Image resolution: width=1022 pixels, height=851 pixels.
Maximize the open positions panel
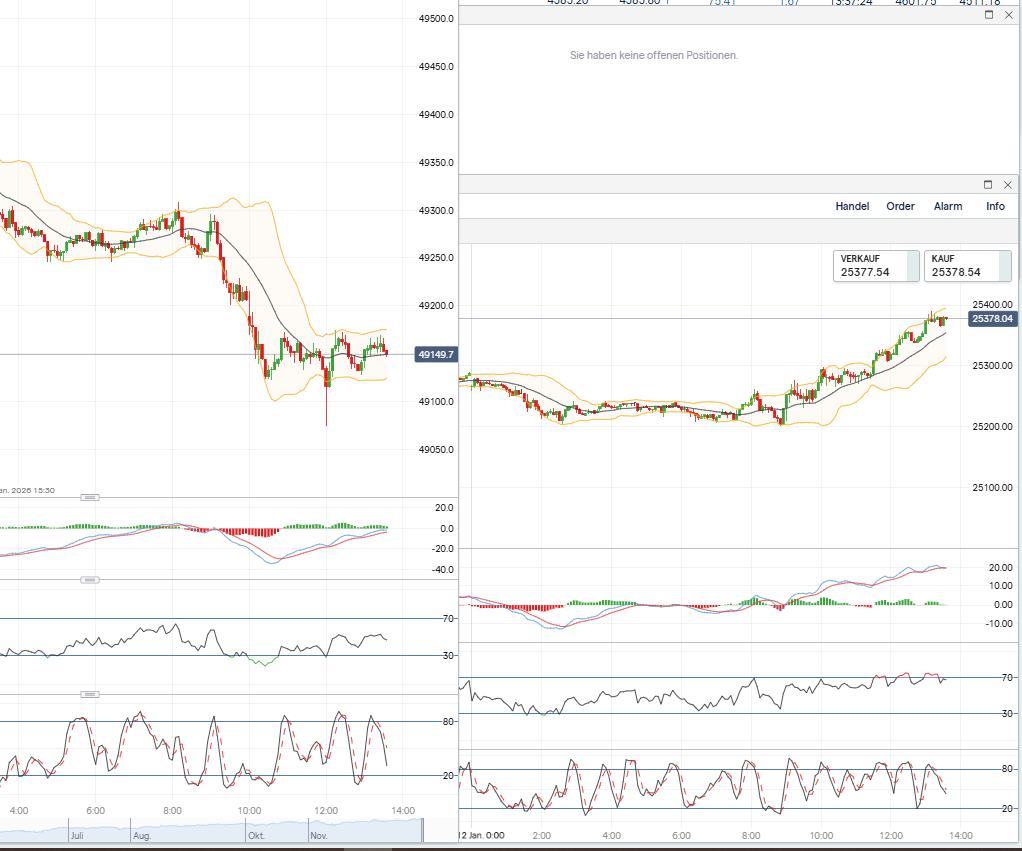[x=989, y=15]
